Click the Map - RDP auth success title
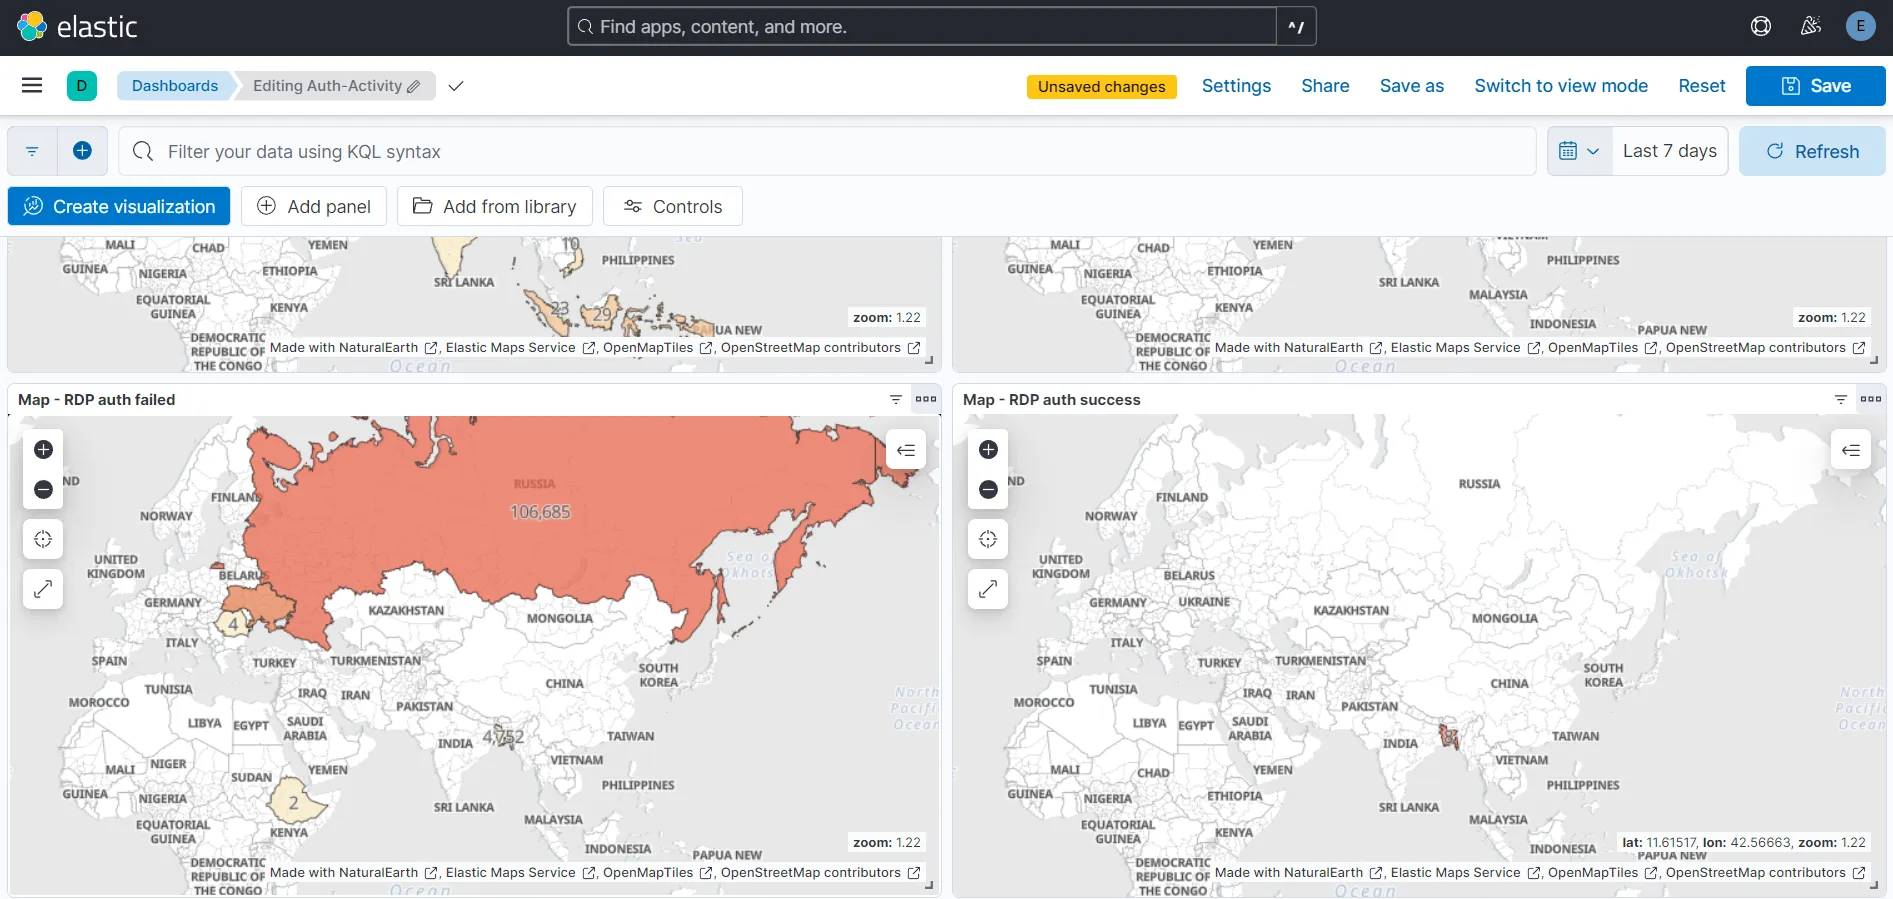The width and height of the screenshot is (1893, 899). (x=1051, y=399)
